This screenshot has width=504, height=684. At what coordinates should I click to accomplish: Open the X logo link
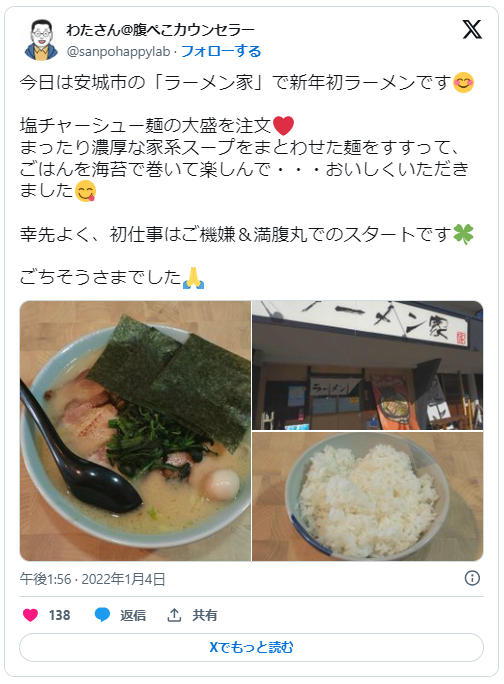[472, 30]
